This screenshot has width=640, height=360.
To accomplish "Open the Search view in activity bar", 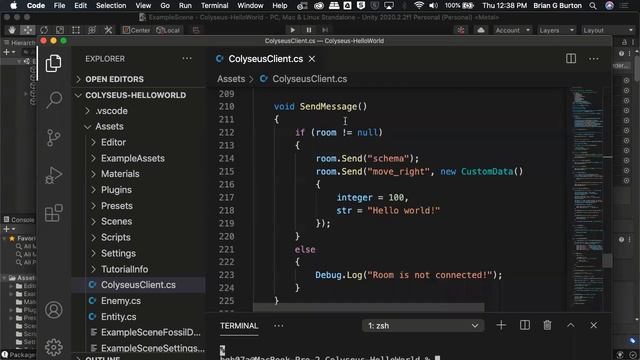I will point(53,100).
